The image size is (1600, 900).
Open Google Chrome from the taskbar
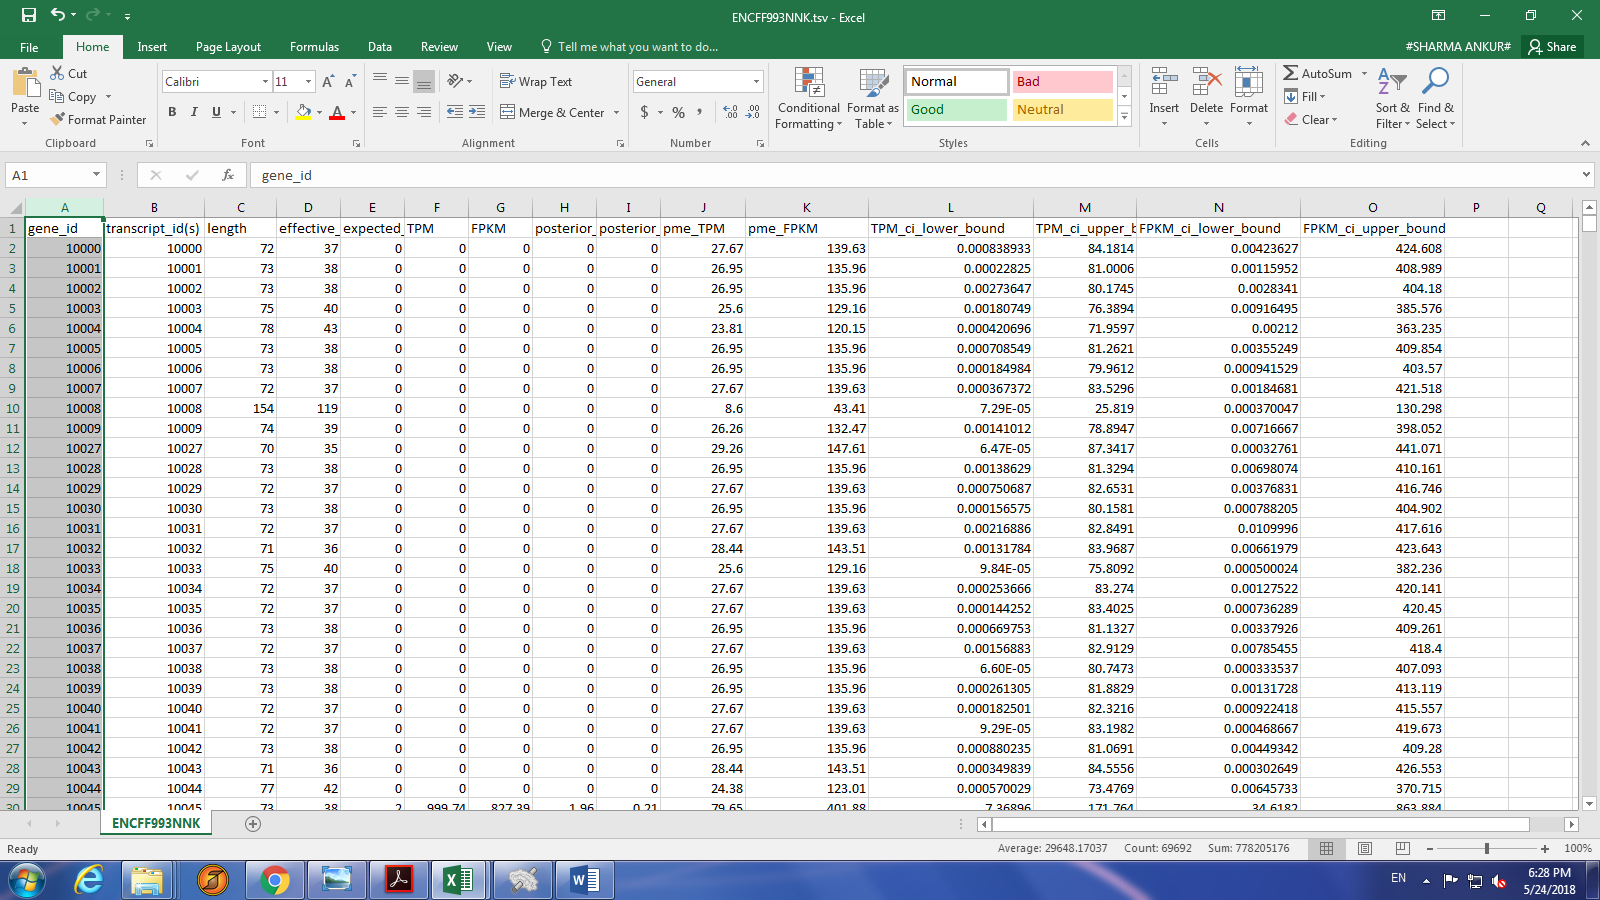(274, 880)
